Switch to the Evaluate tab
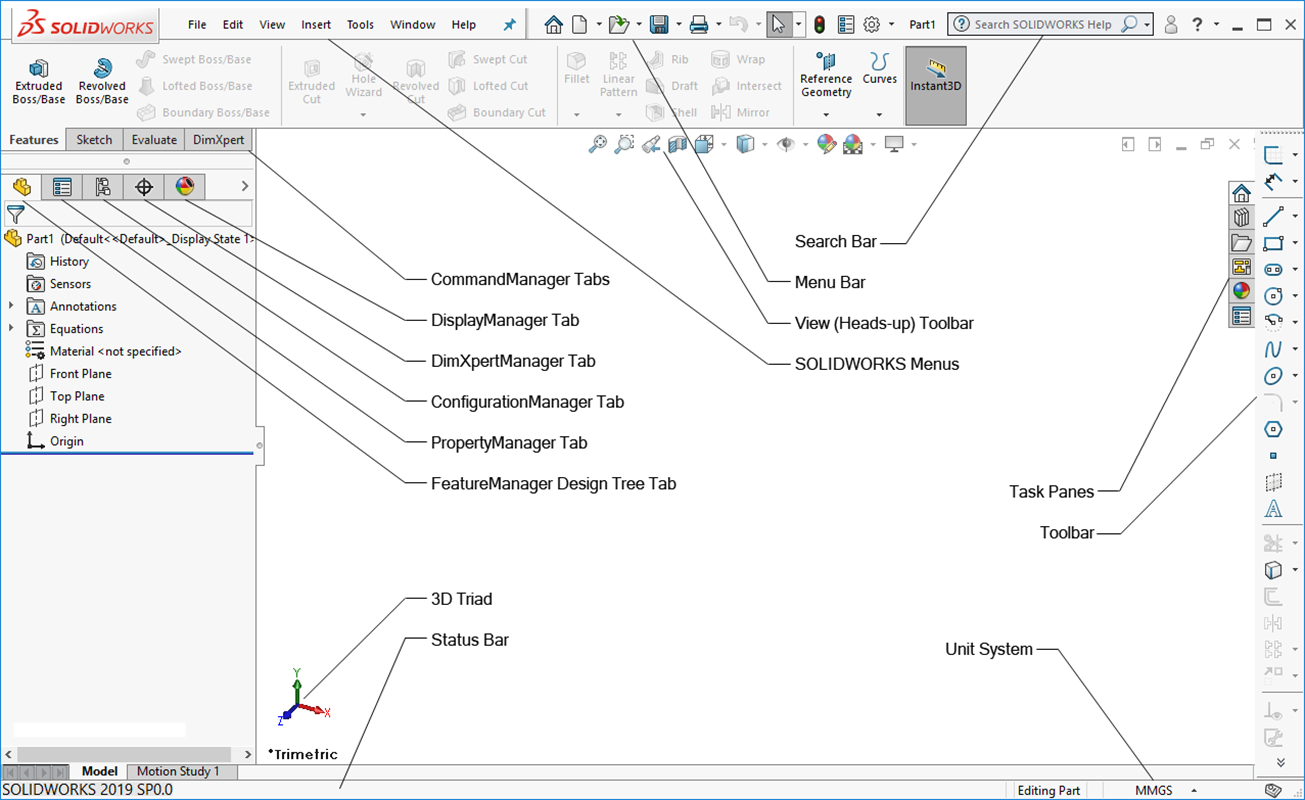The width and height of the screenshot is (1305, 800). (x=154, y=140)
